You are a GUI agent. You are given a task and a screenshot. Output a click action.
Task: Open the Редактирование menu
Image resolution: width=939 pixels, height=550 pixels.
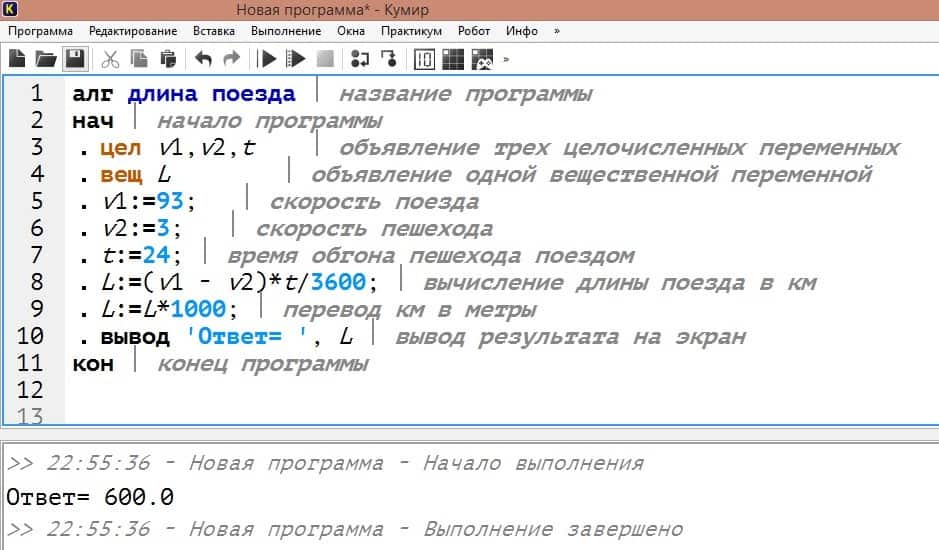pyautogui.click(x=133, y=31)
